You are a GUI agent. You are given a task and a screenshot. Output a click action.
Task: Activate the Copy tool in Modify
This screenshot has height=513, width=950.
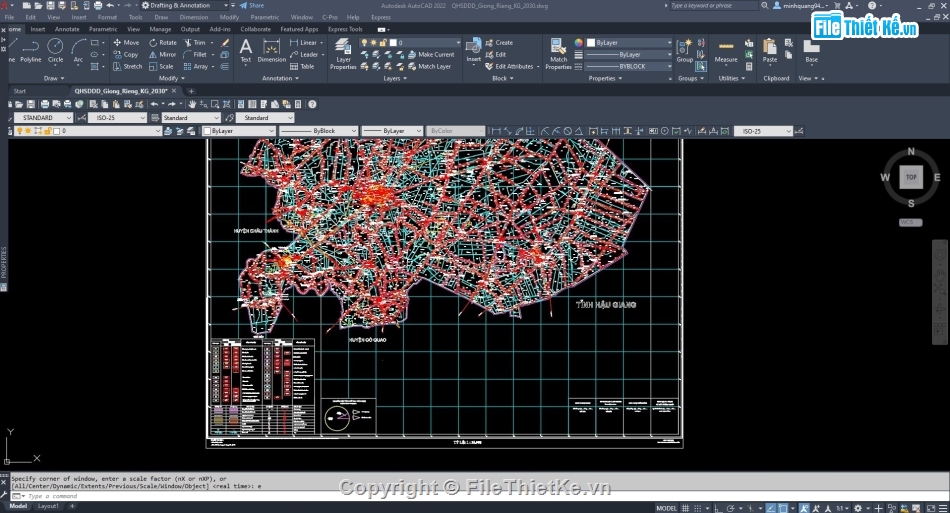[x=126, y=55]
